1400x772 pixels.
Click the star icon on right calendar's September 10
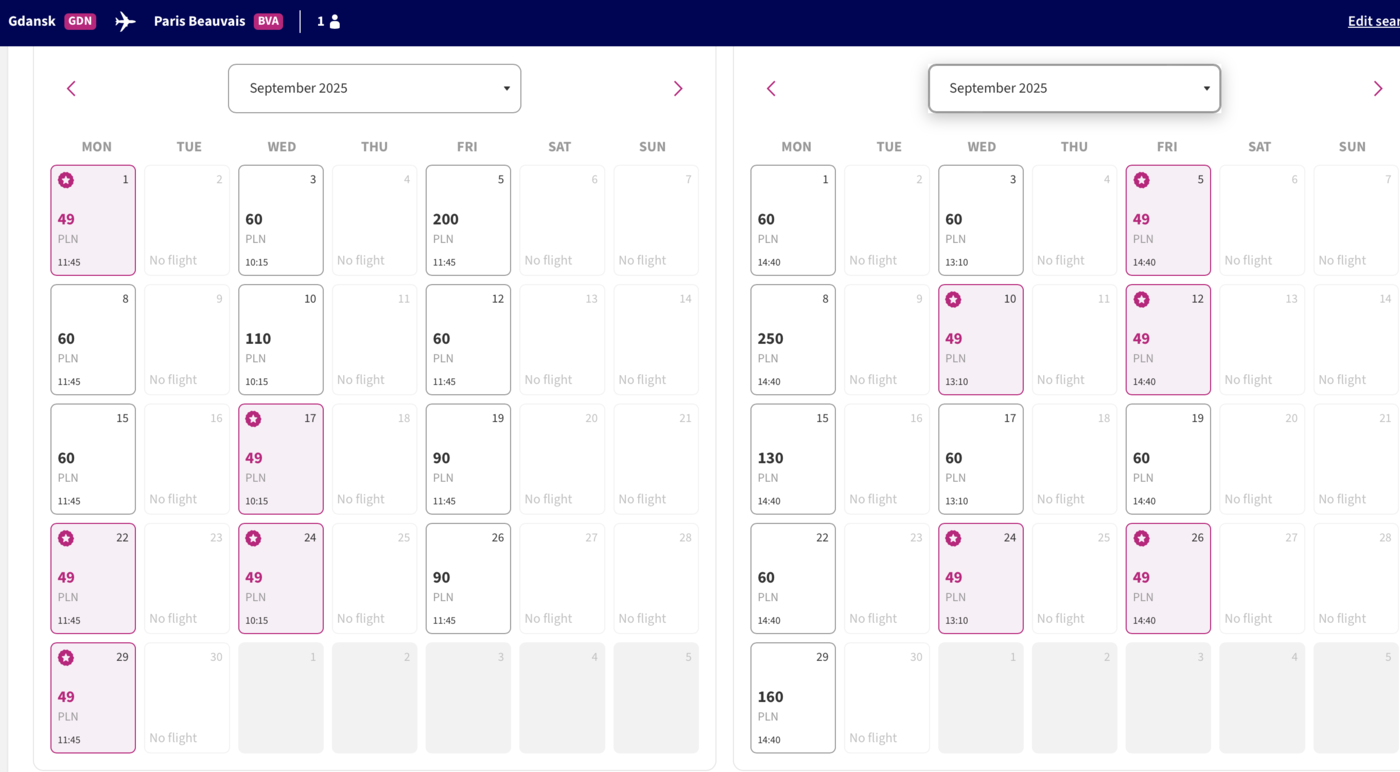tap(954, 299)
